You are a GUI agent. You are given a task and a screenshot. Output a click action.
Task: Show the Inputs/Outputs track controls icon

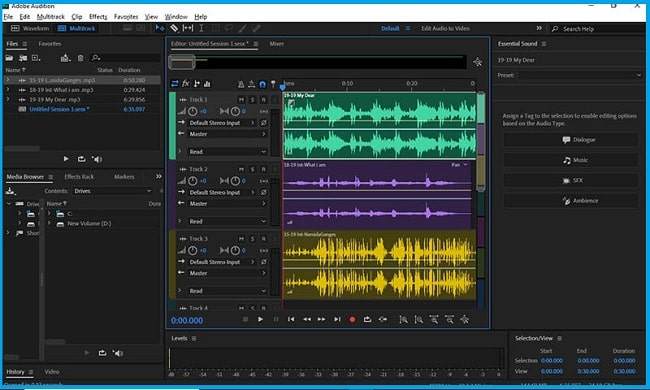click(x=175, y=84)
